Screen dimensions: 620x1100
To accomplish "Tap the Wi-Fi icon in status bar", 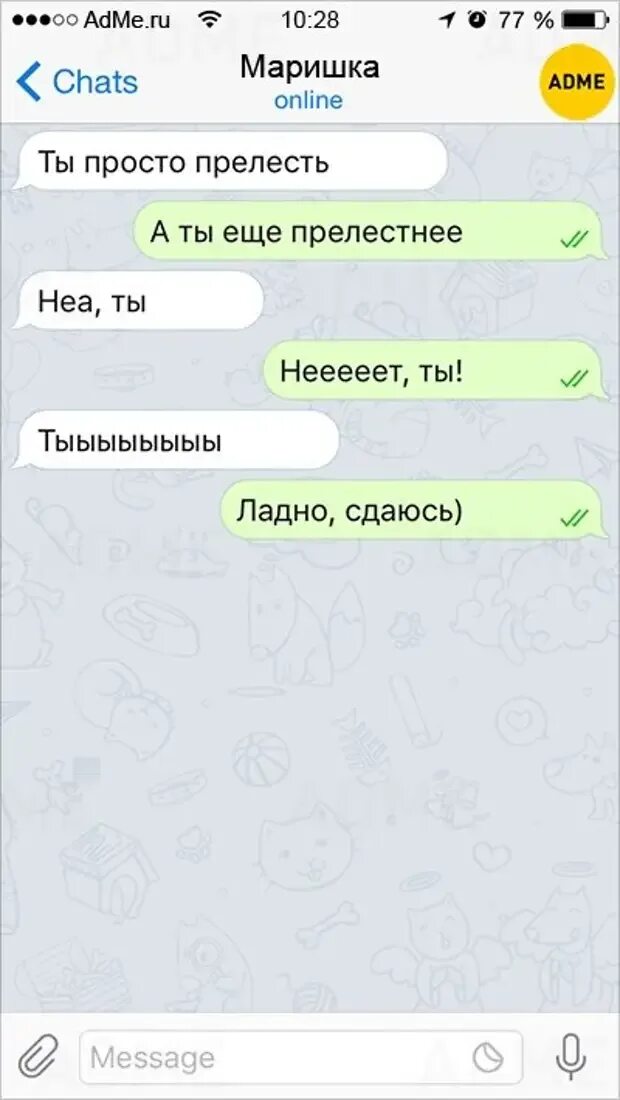I will [208, 20].
